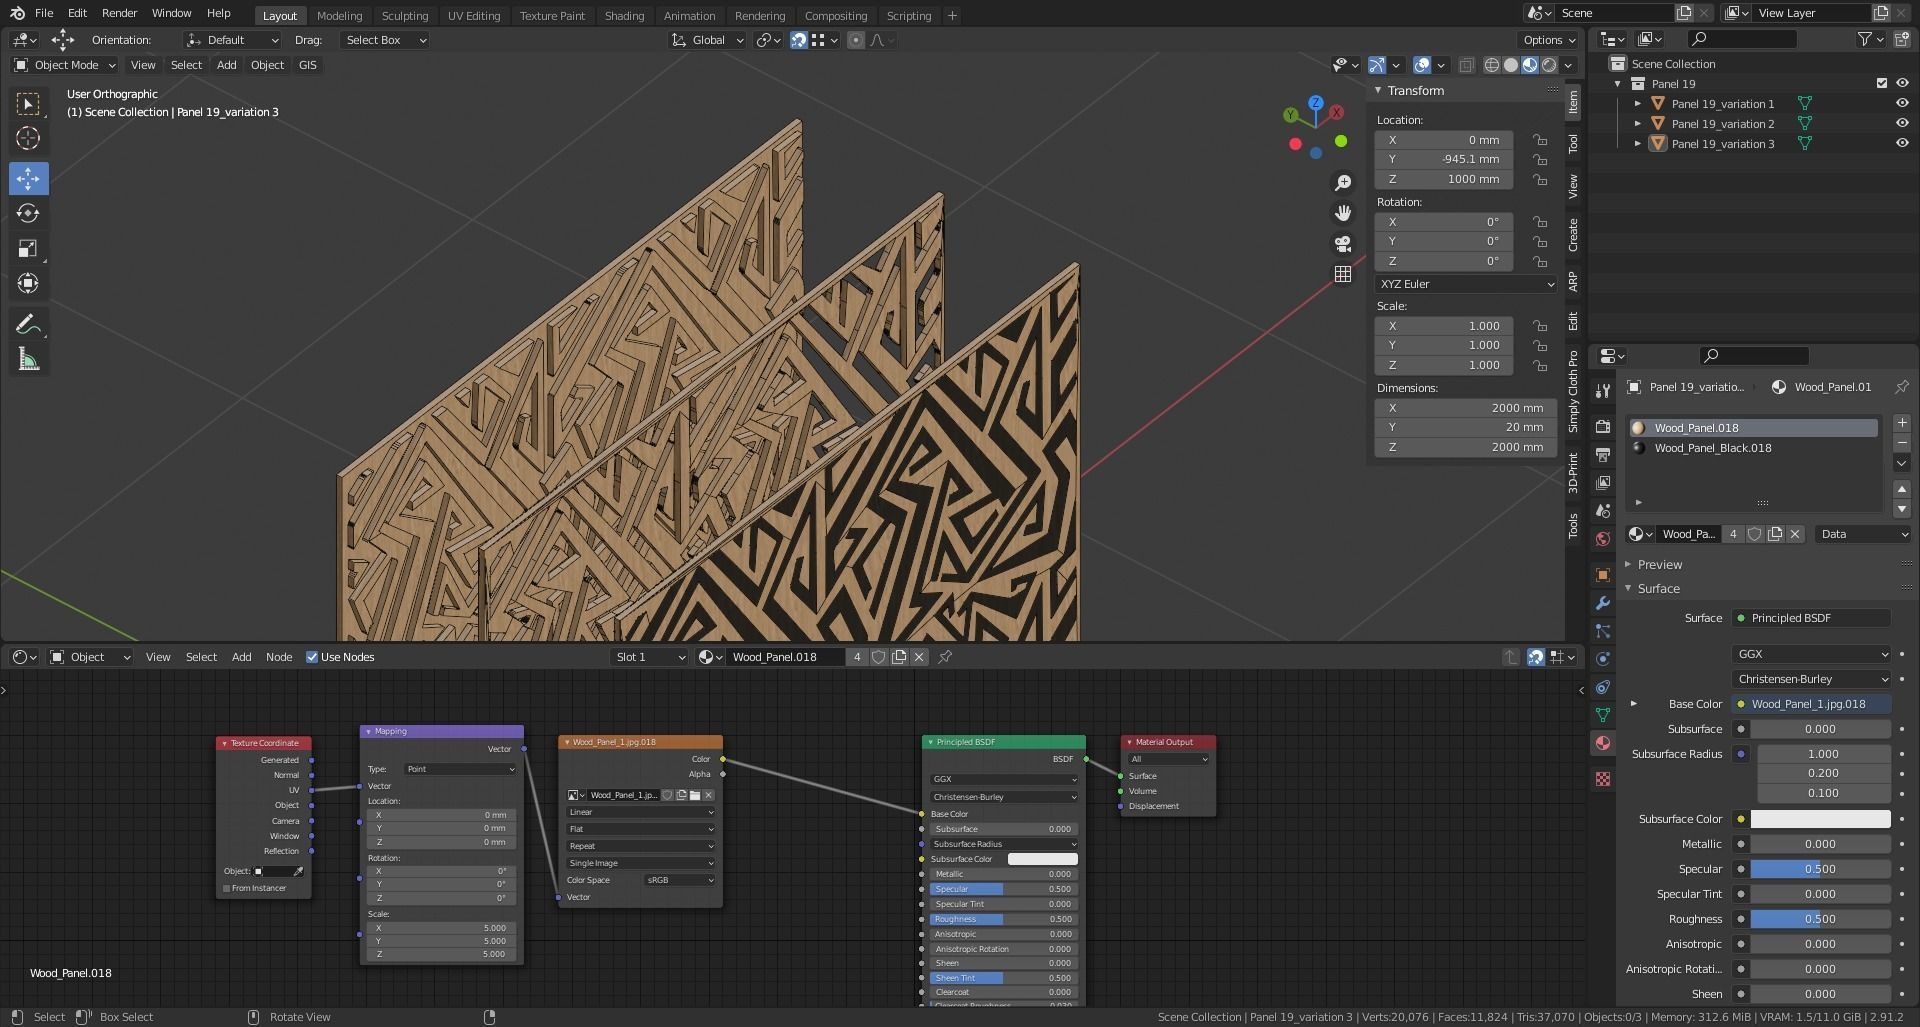Open Render properties tab icon
1920x1027 pixels.
tap(1603, 426)
